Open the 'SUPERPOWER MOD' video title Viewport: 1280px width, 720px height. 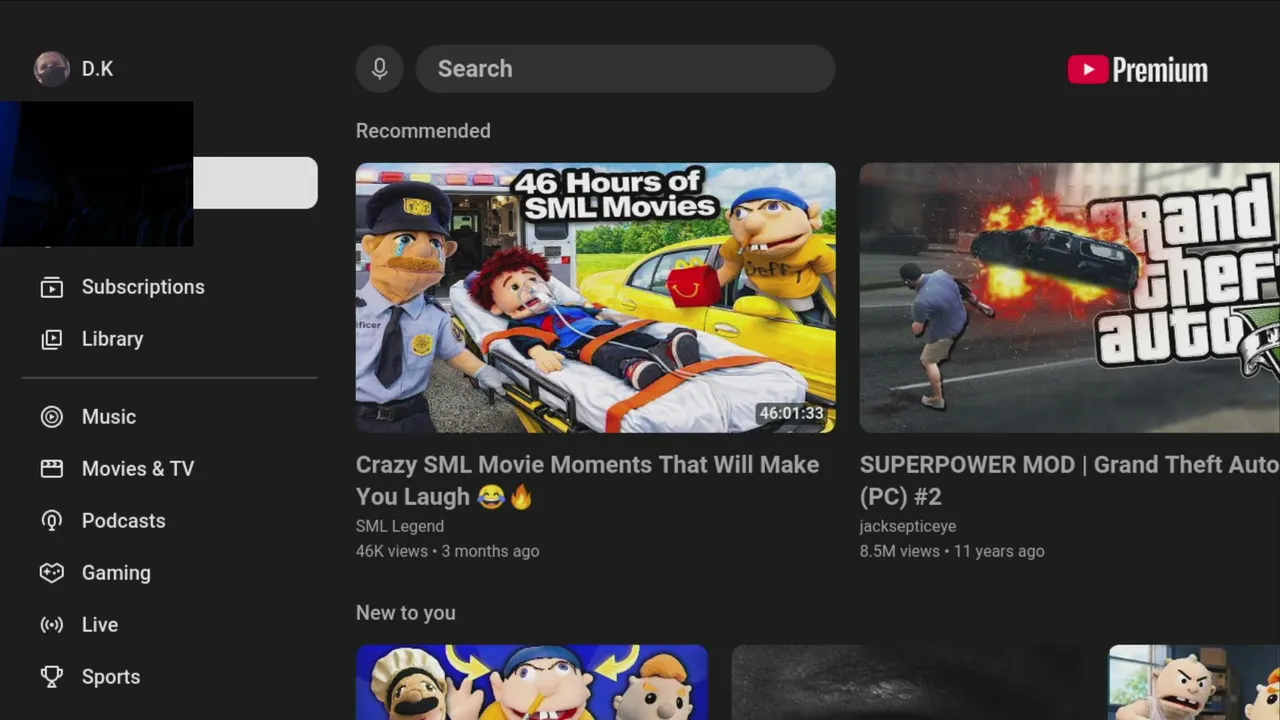coord(1069,480)
